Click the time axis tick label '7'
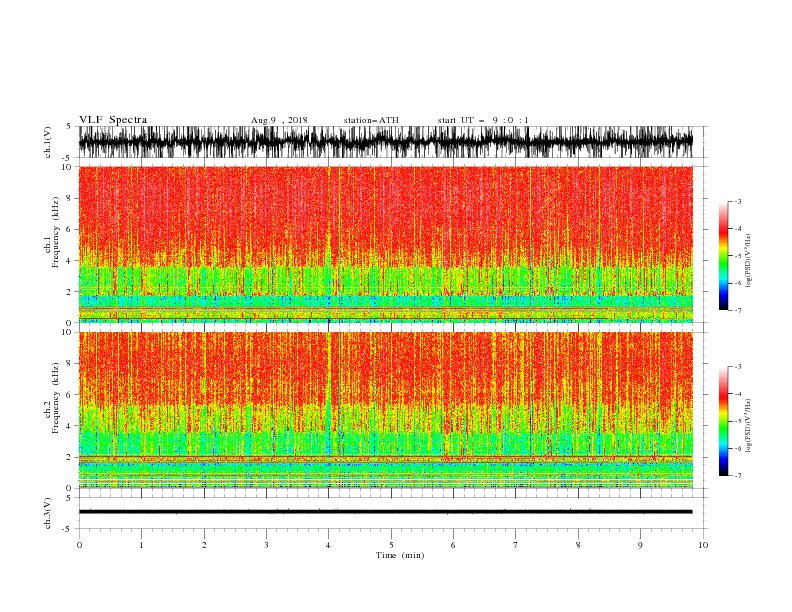792x612 pixels. coord(516,545)
